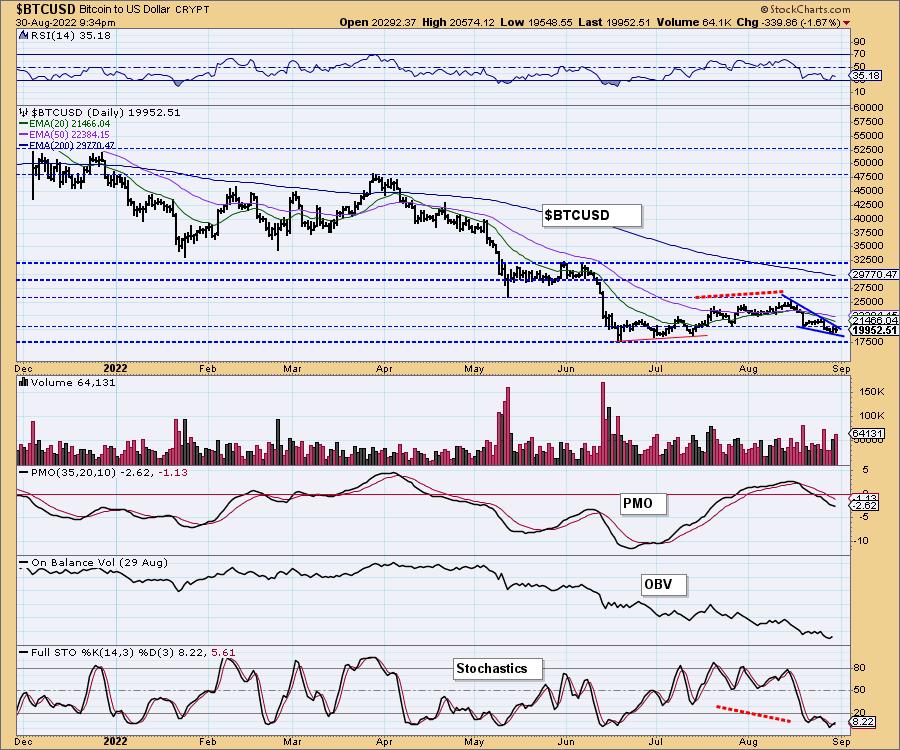Screen dimensions: 900x750
Task: Click the last price tag 19952.51
Action: pos(875,330)
